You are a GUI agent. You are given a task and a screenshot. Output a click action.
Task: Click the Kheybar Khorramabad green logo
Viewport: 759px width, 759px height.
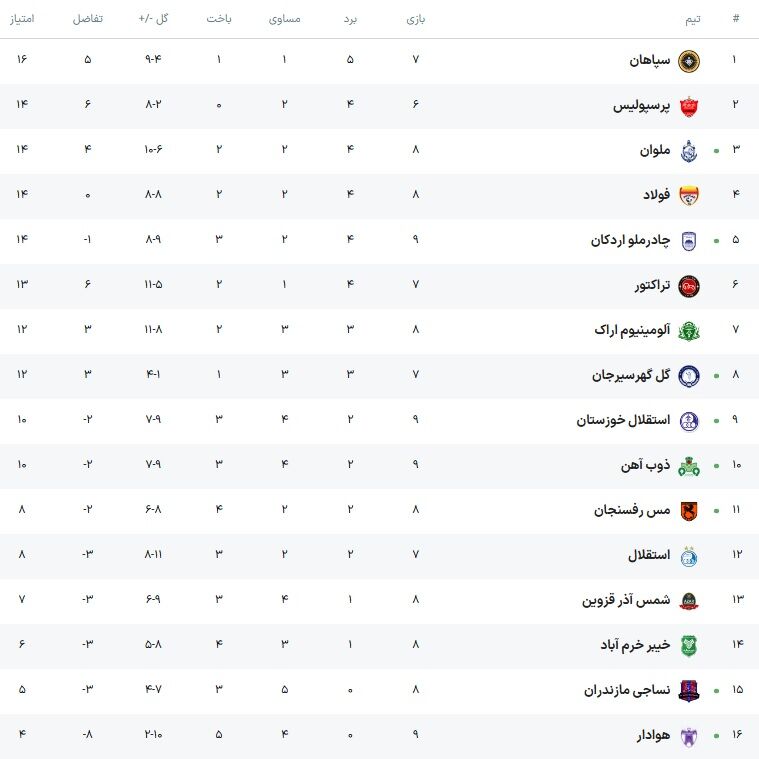coord(689,646)
